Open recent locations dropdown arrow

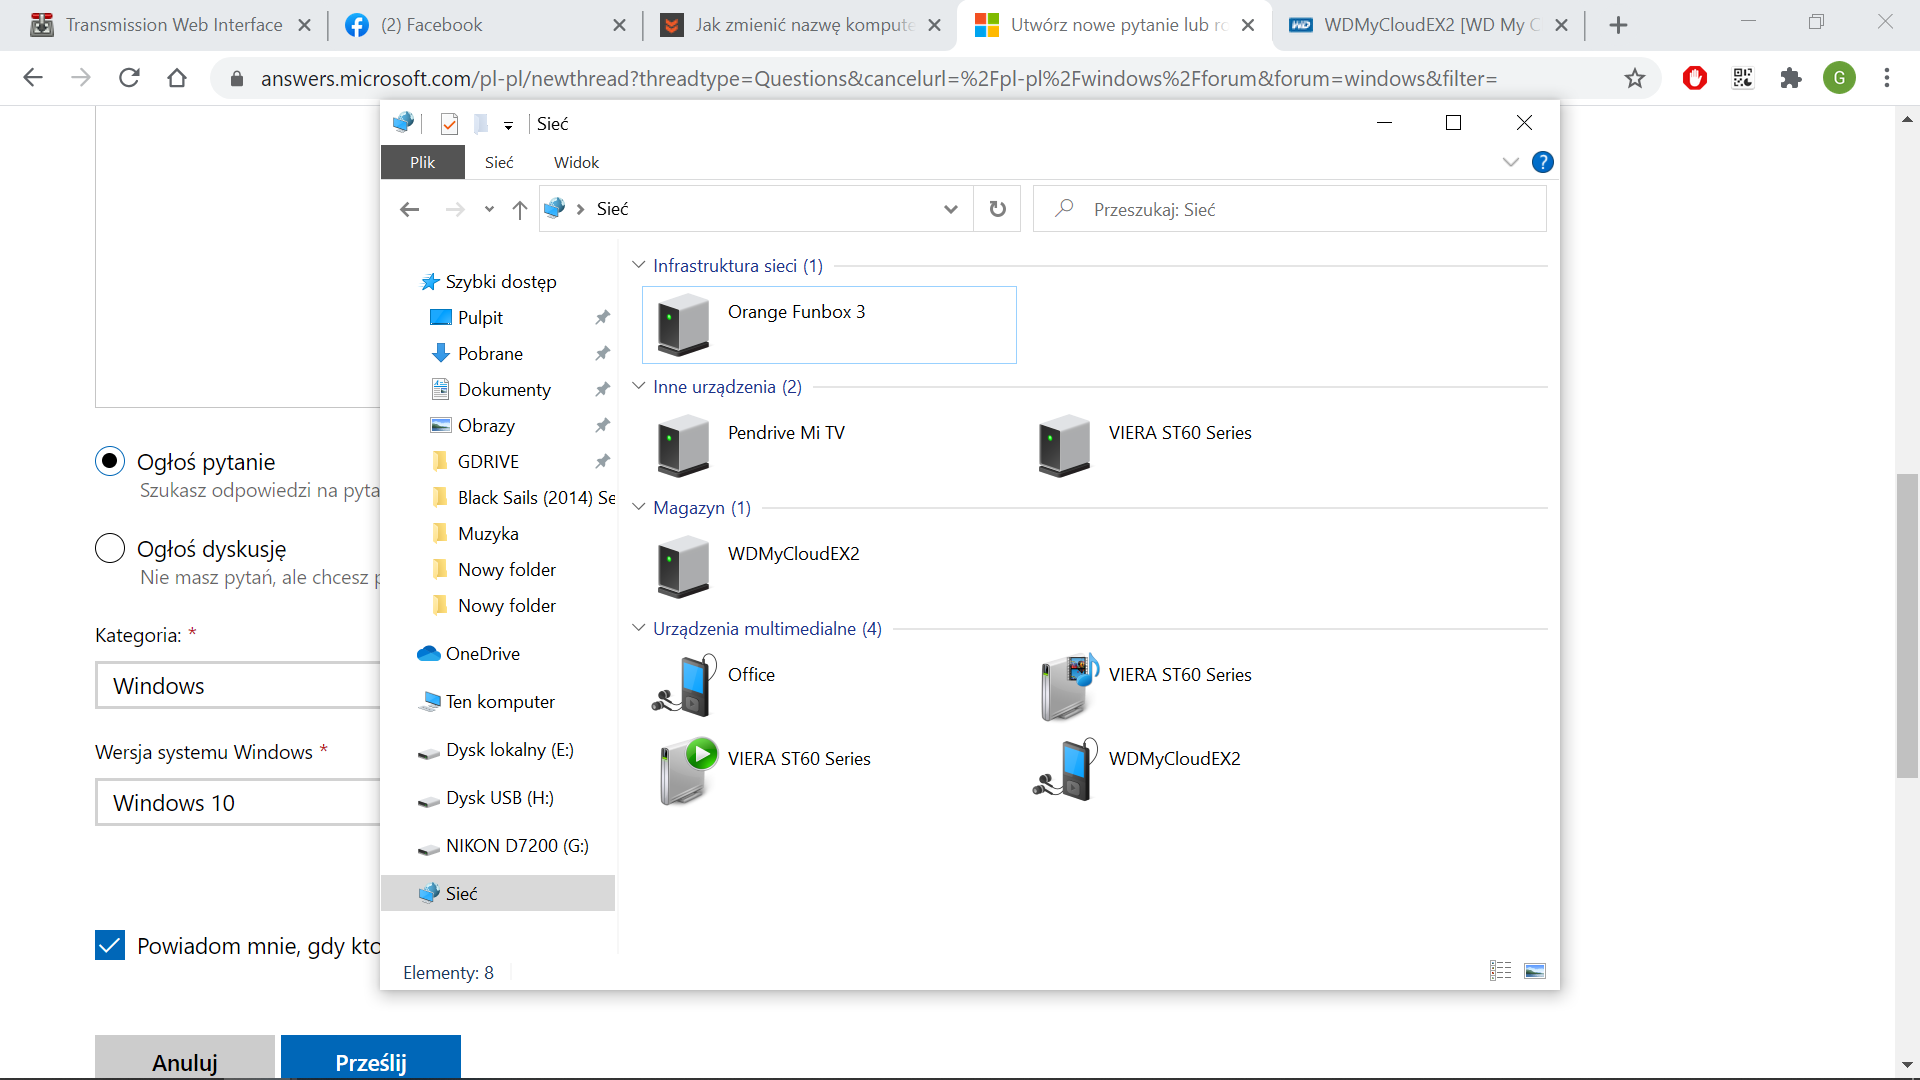(489, 209)
